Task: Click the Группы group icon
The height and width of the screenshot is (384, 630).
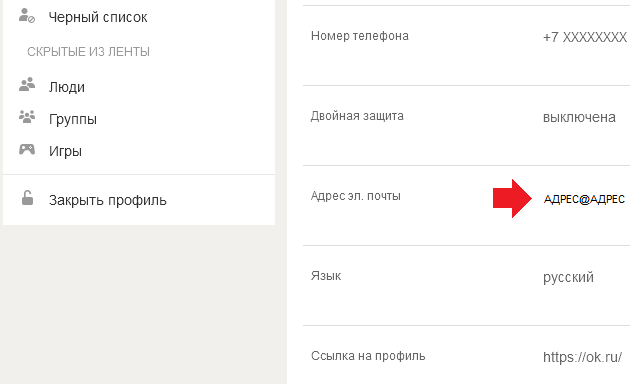Action: [x=27, y=117]
